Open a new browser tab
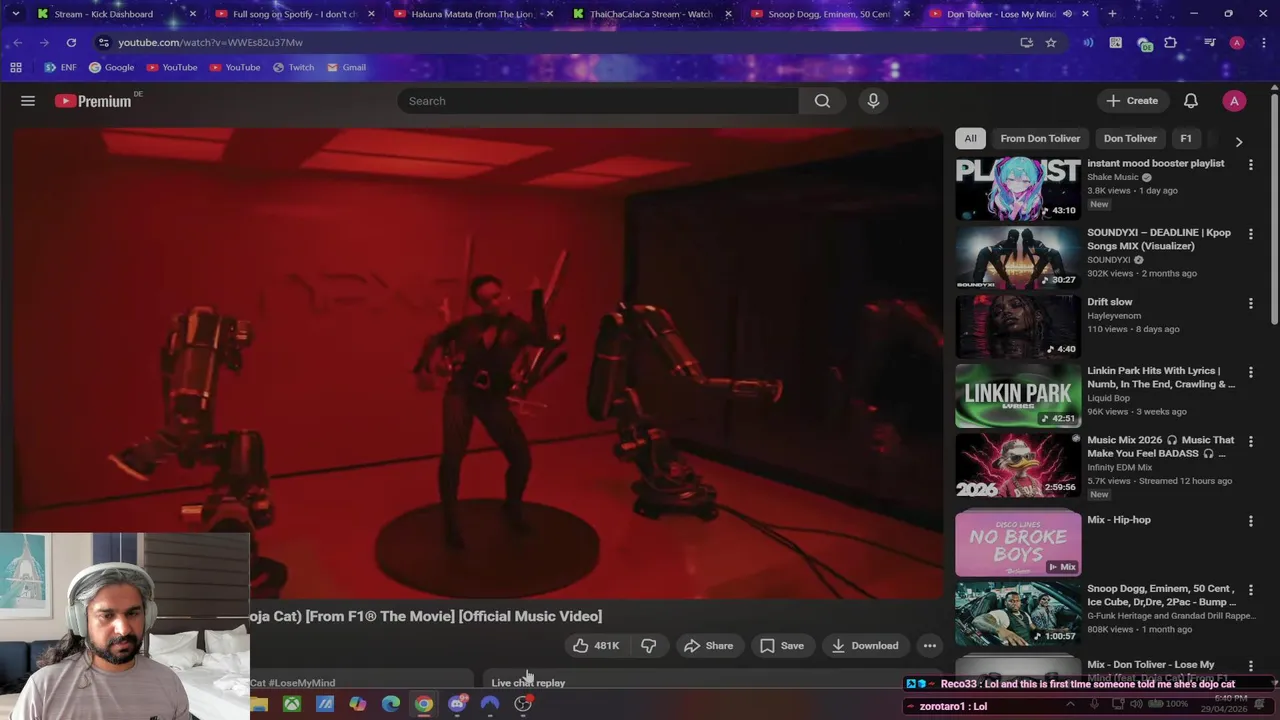The height and width of the screenshot is (720, 1280). [1112, 14]
